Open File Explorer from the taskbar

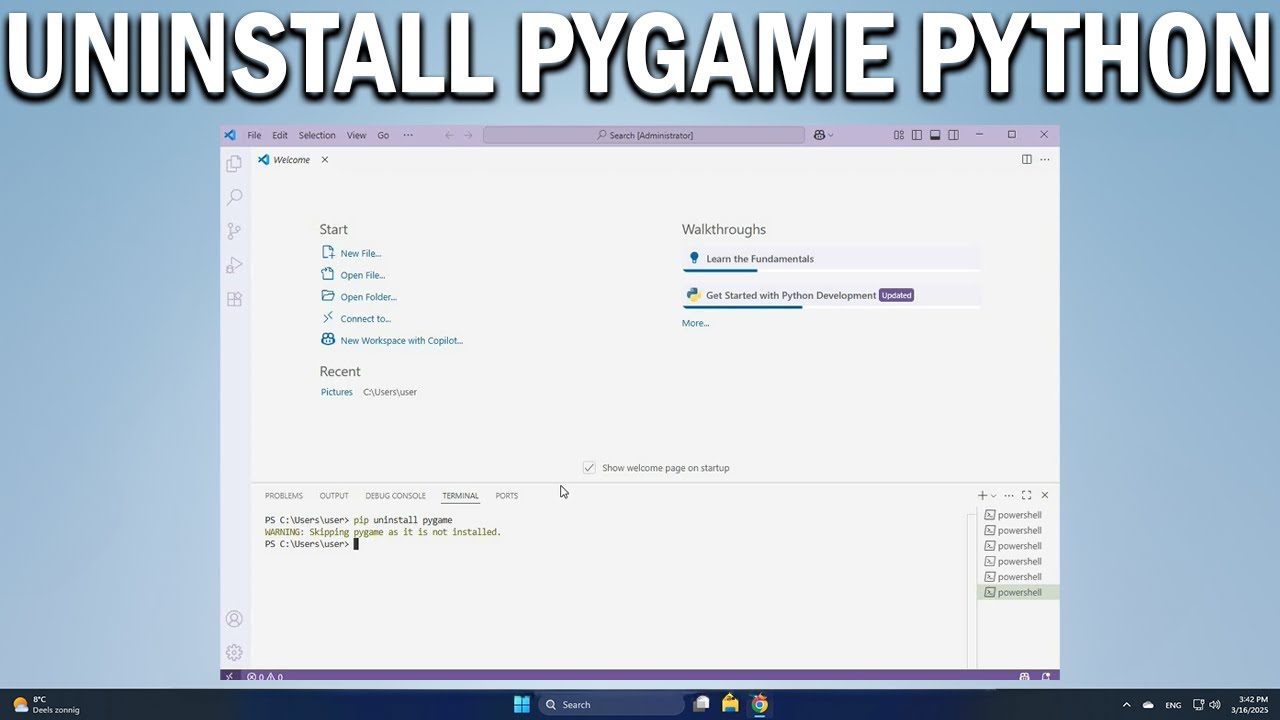tap(730, 704)
